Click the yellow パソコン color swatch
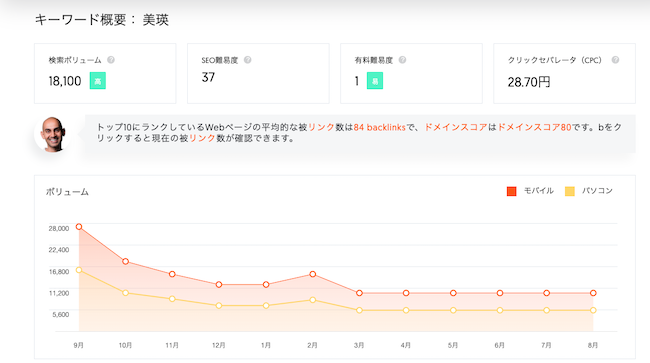Screen dimensions: 650x363 click(570, 191)
